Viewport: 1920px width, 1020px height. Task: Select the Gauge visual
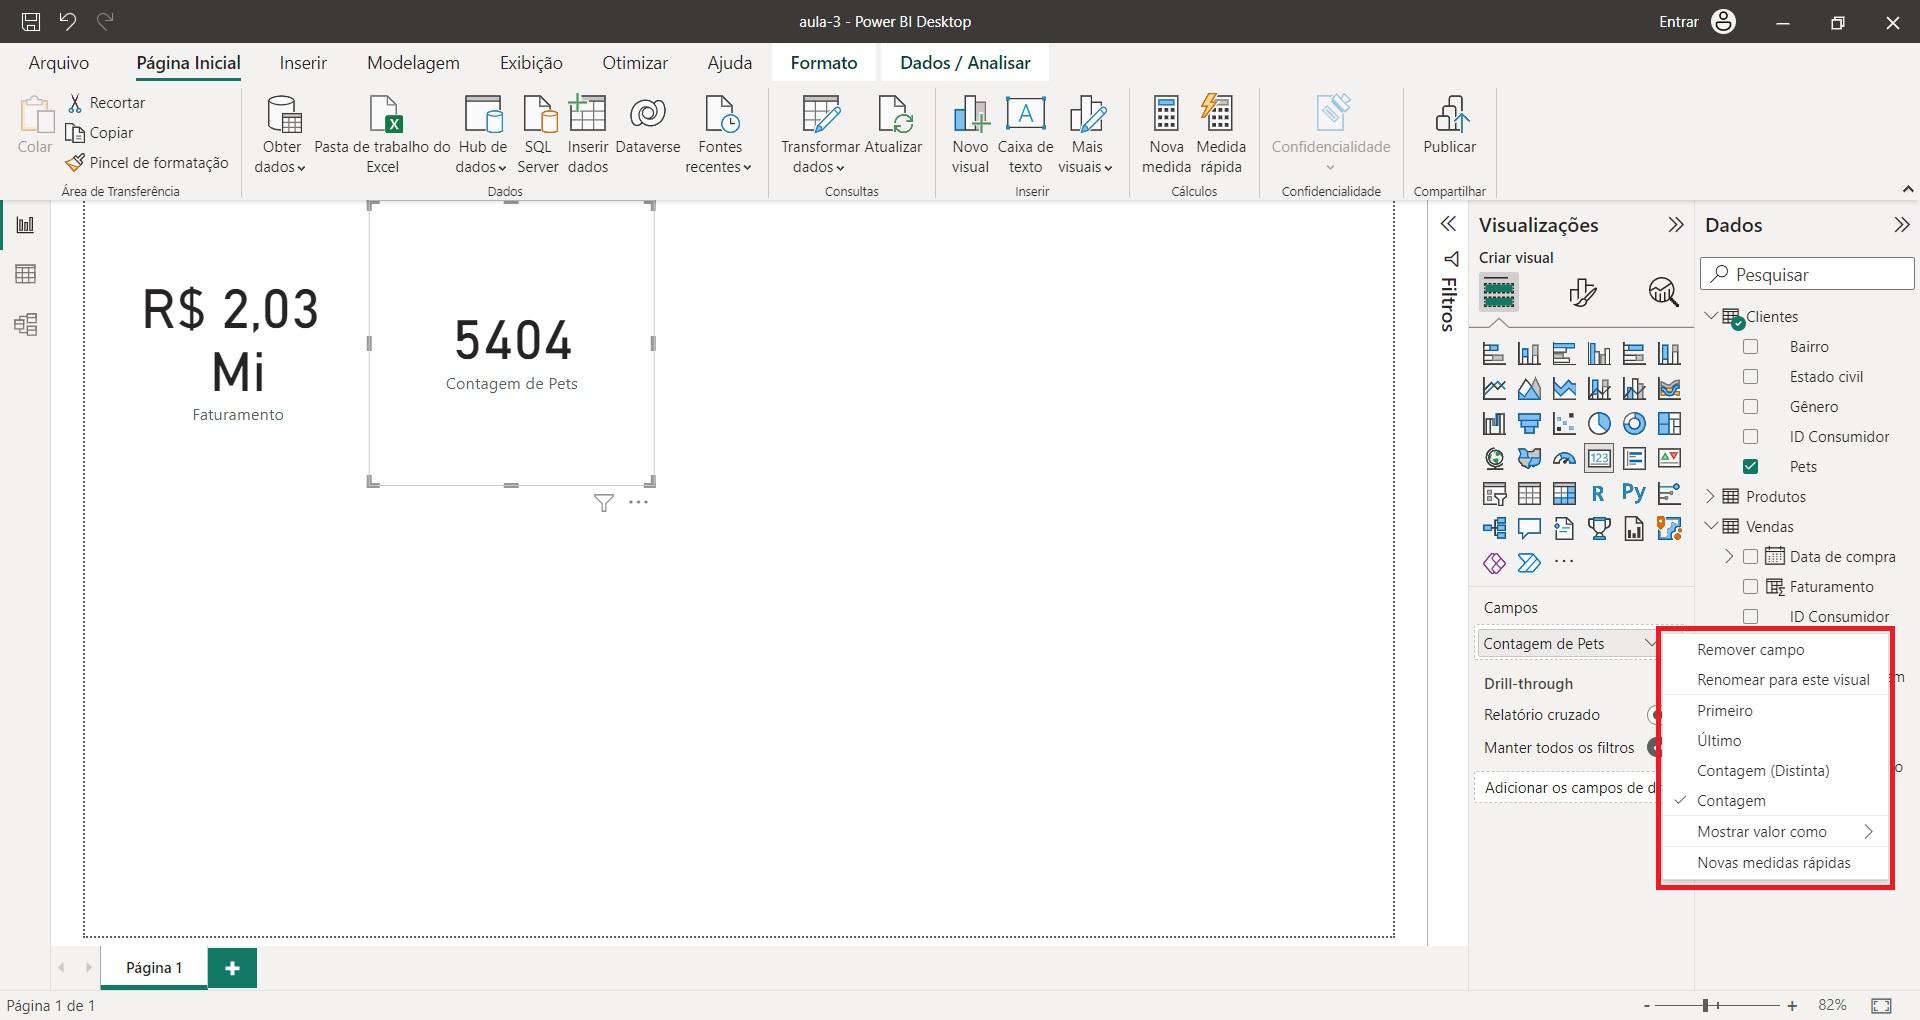click(x=1564, y=458)
